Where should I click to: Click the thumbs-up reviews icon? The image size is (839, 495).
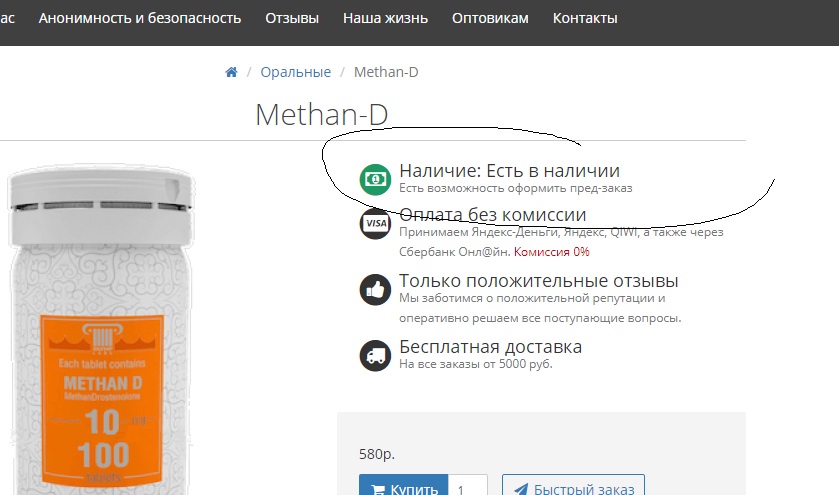tap(375, 290)
